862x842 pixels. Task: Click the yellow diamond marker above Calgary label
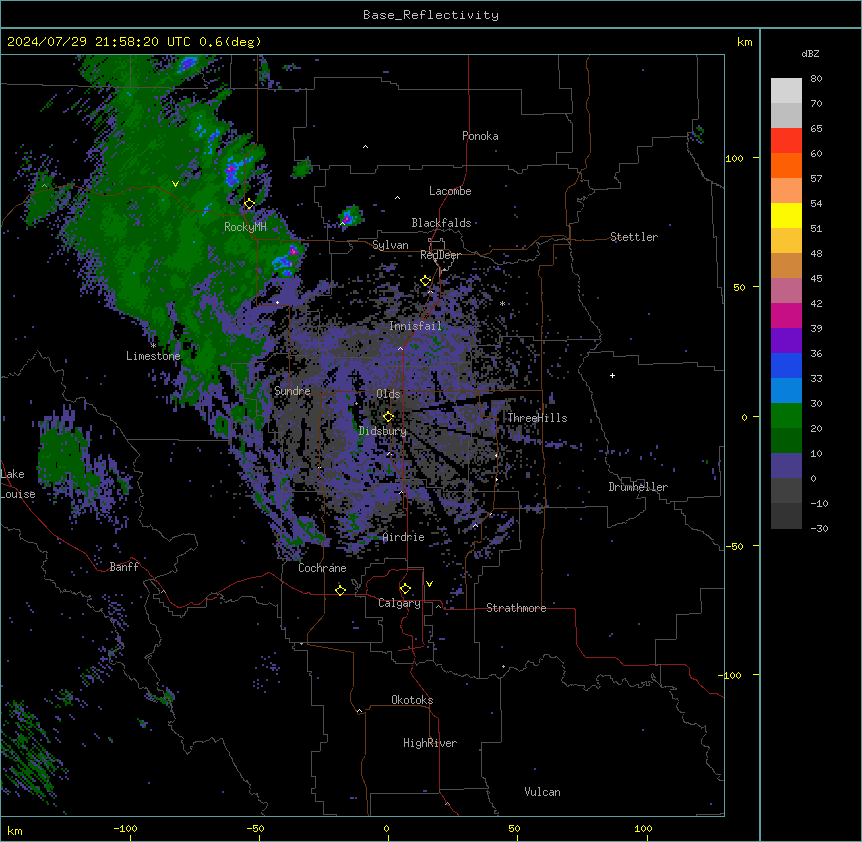tap(405, 589)
